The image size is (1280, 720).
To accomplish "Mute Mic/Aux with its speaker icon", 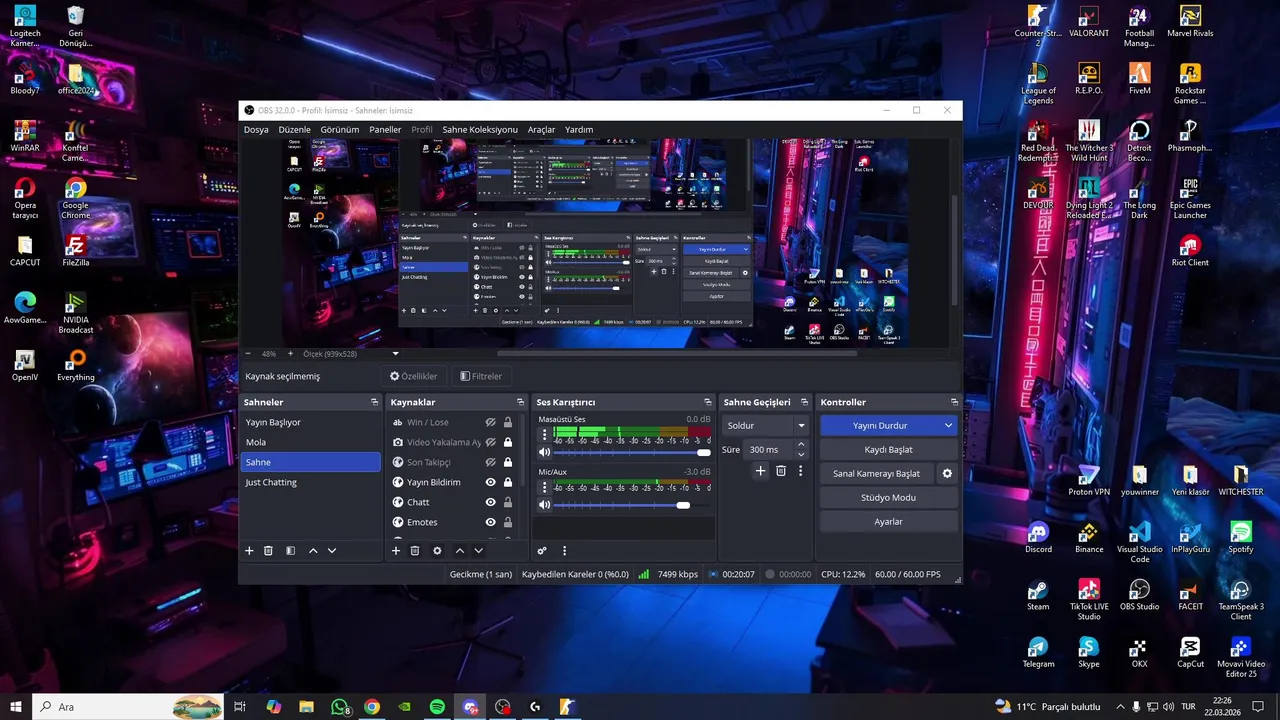I will (545, 505).
